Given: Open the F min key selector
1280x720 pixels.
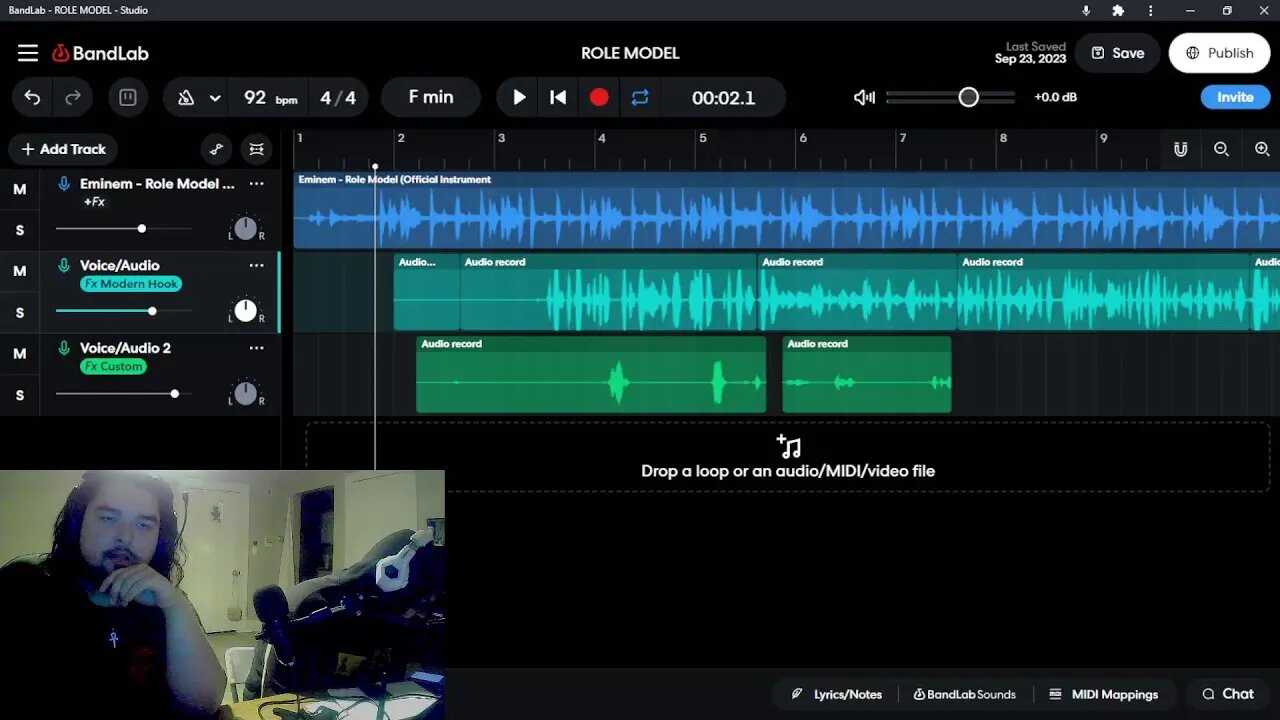Looking at the screenshot, I should pos(431,97).
